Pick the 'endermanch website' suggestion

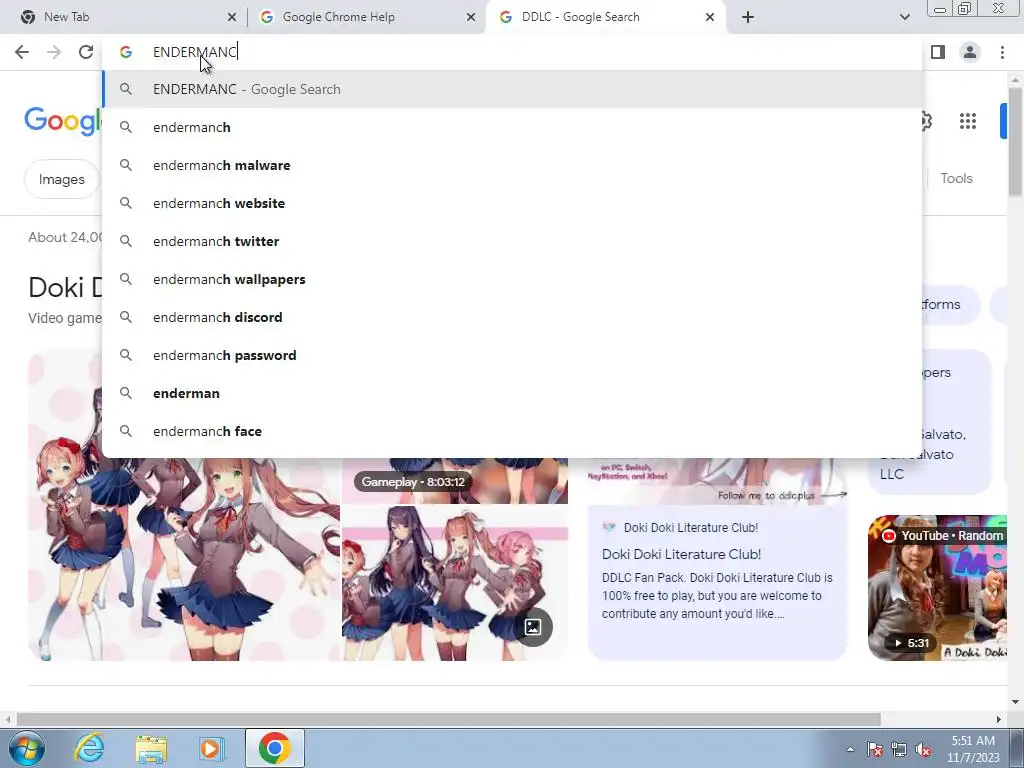tap(513, 203)
